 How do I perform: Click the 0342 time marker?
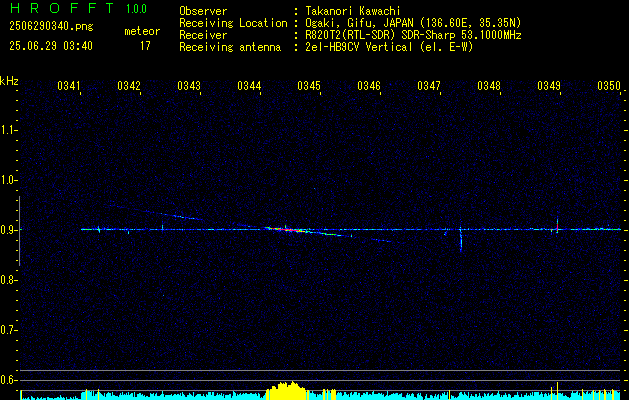(x=129, y=86)
